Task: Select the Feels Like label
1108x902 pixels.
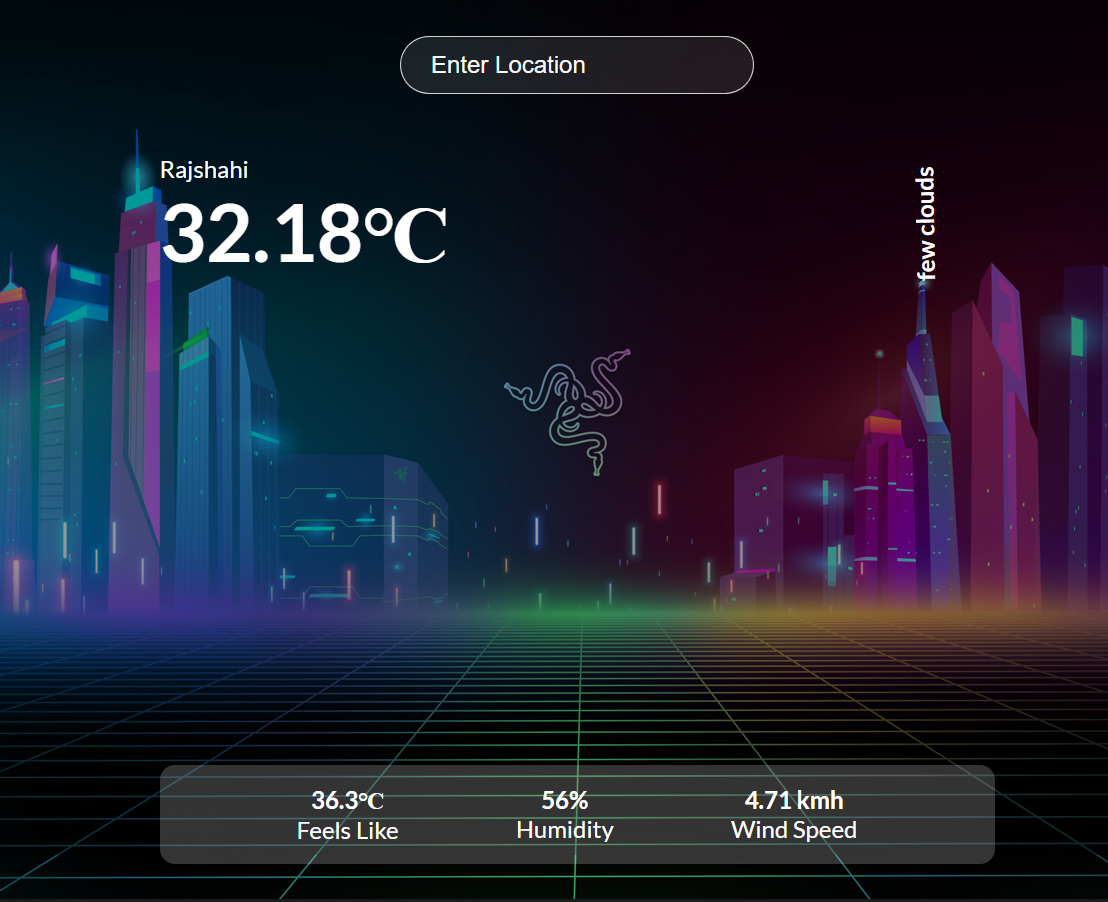Action: [x=347, y=831]
